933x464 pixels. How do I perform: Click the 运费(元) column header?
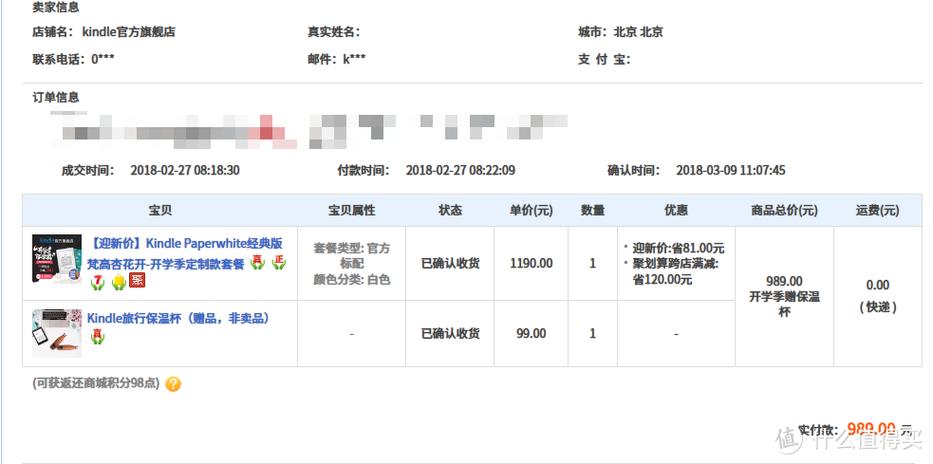[x=878, y=210]
